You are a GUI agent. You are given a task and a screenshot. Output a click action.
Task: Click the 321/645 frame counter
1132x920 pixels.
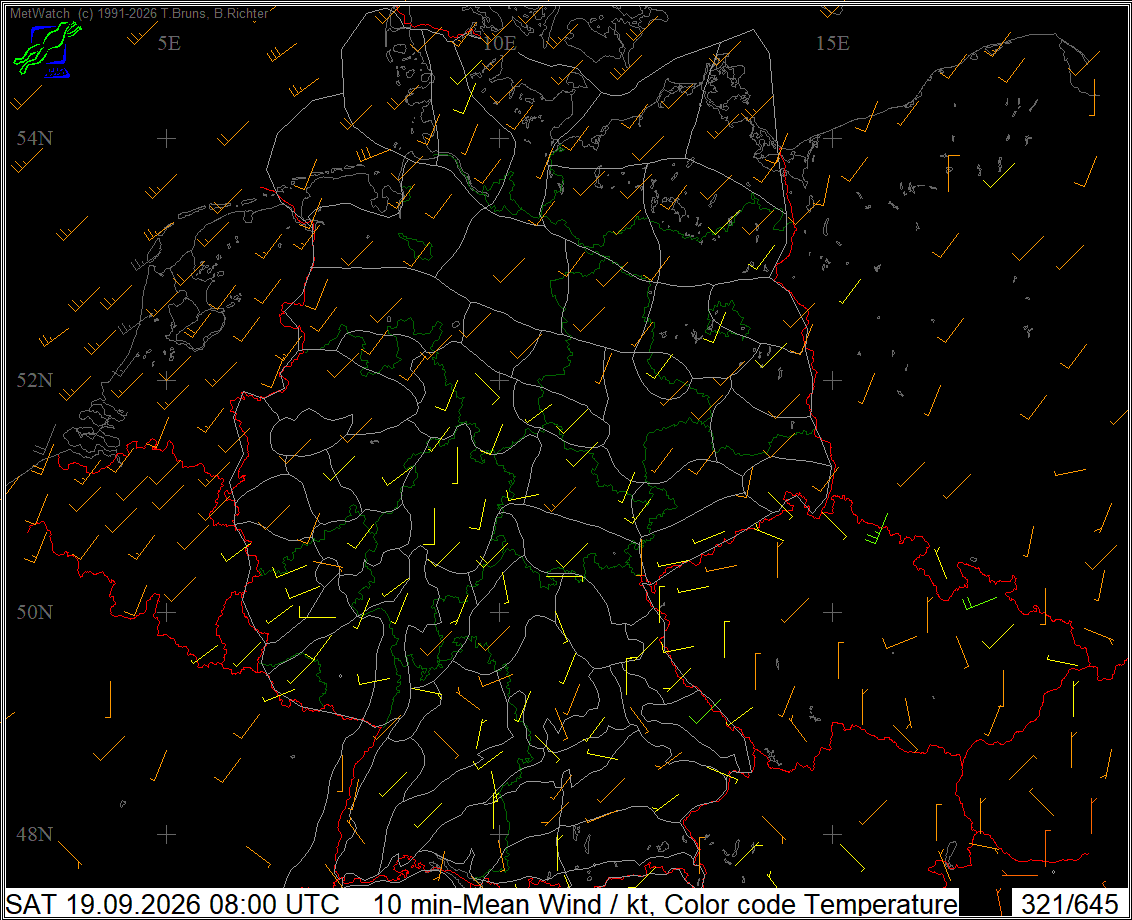[x=1070, y=904]
